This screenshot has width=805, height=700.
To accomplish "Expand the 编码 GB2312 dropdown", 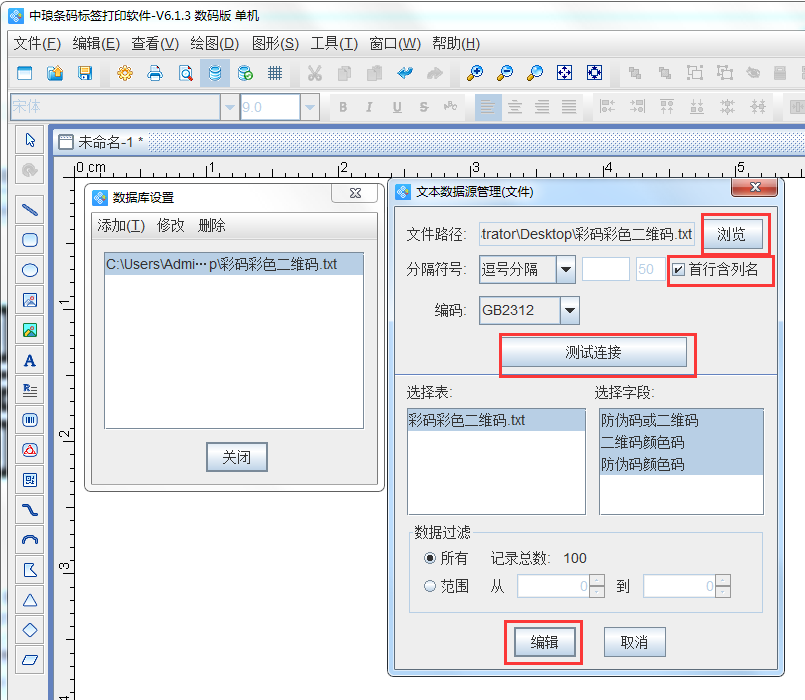I will 570,311.
